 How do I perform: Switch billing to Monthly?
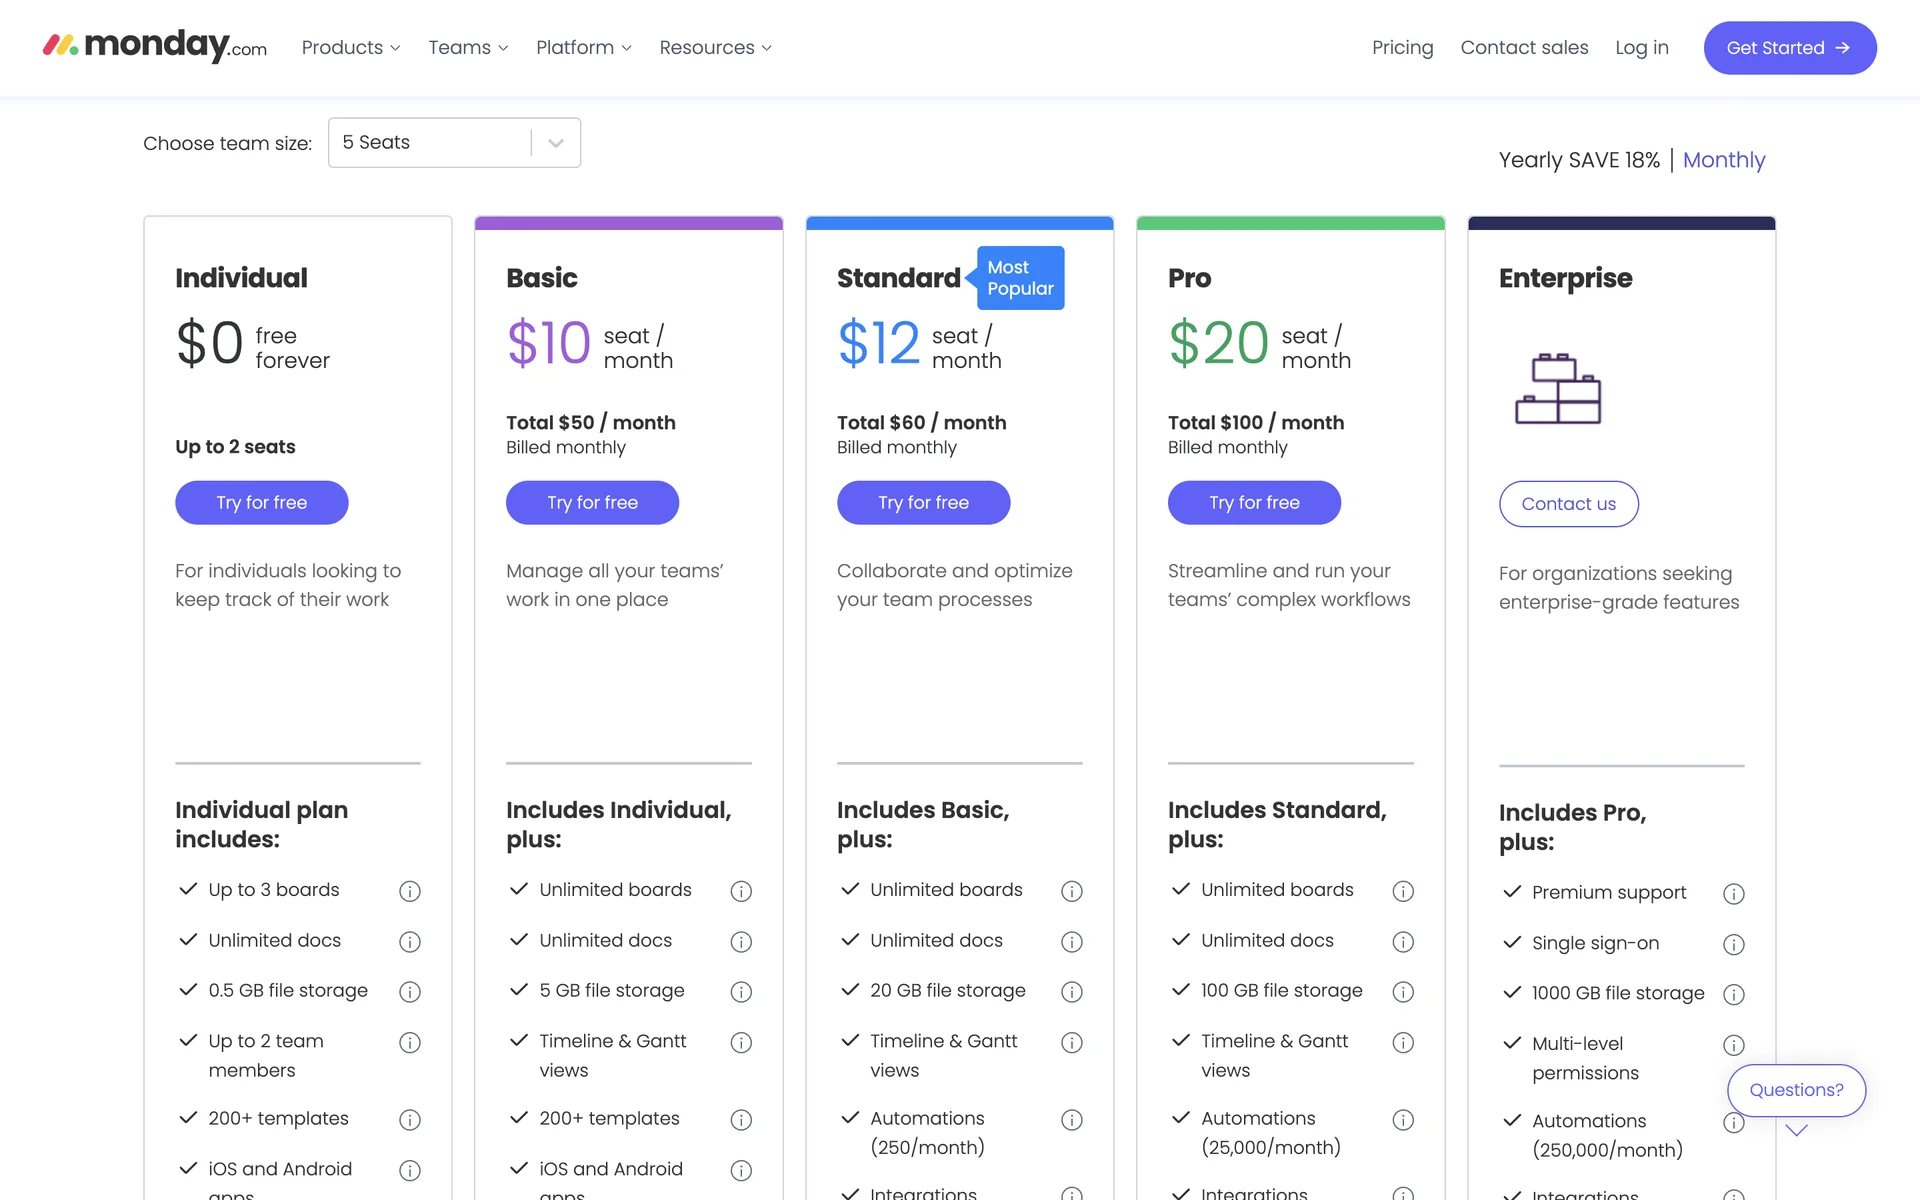[x=1724, y=160]
